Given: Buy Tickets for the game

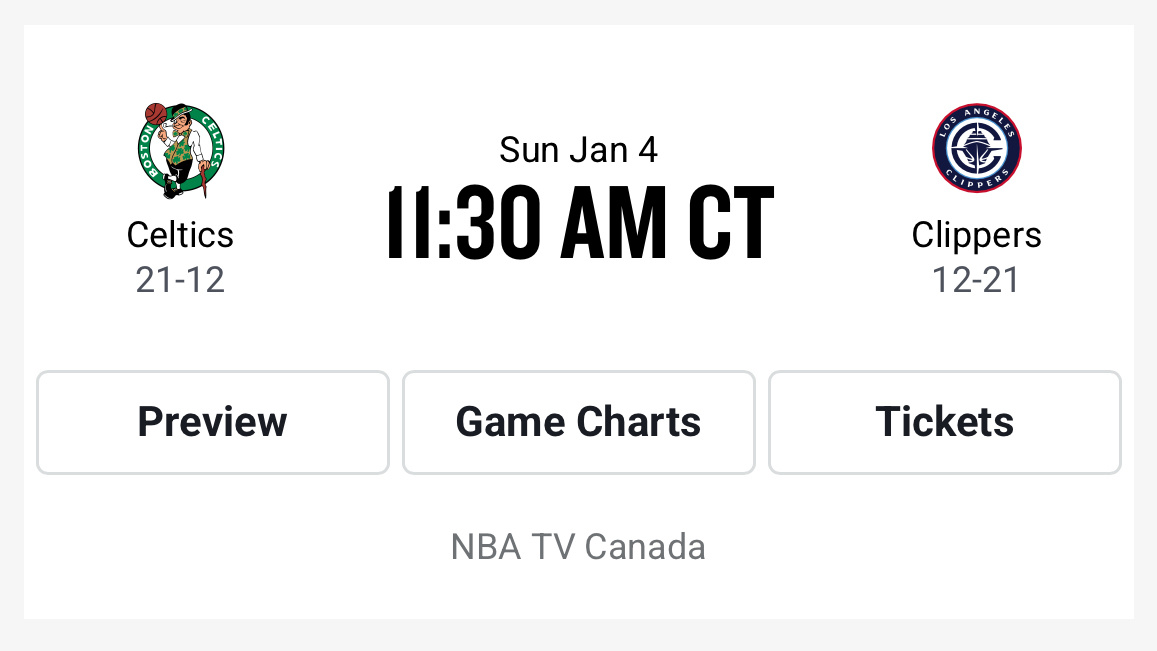Looking at the screenshot, I should coord(944,422).
